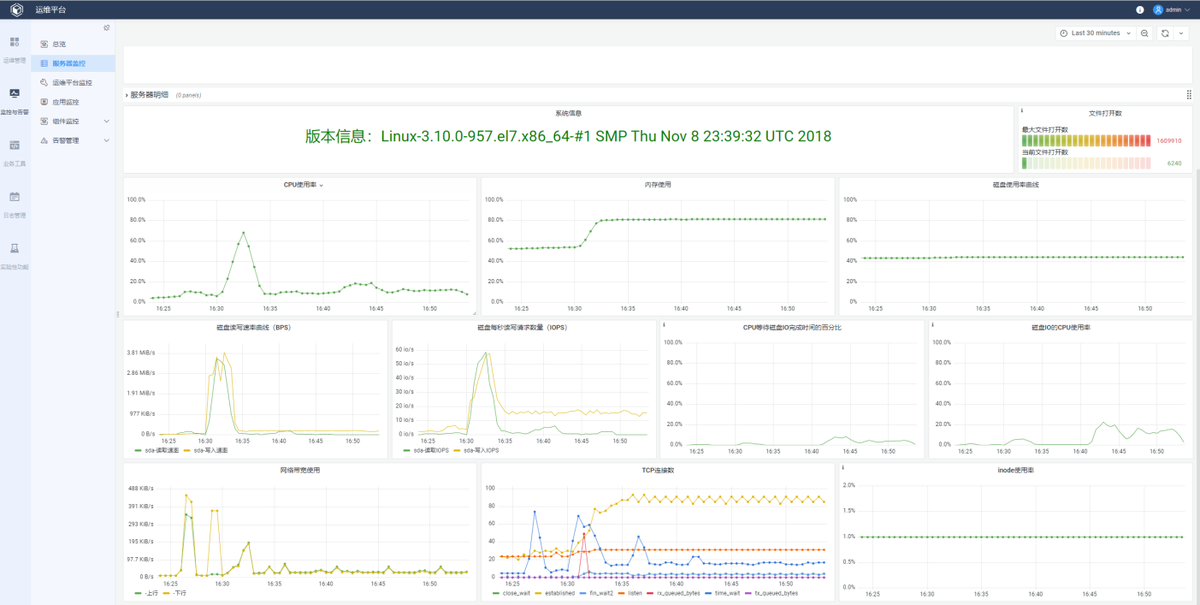Click the info icon on the 文件打开数 panel
1200x605 pixels.
click(x=1021, y=111)
